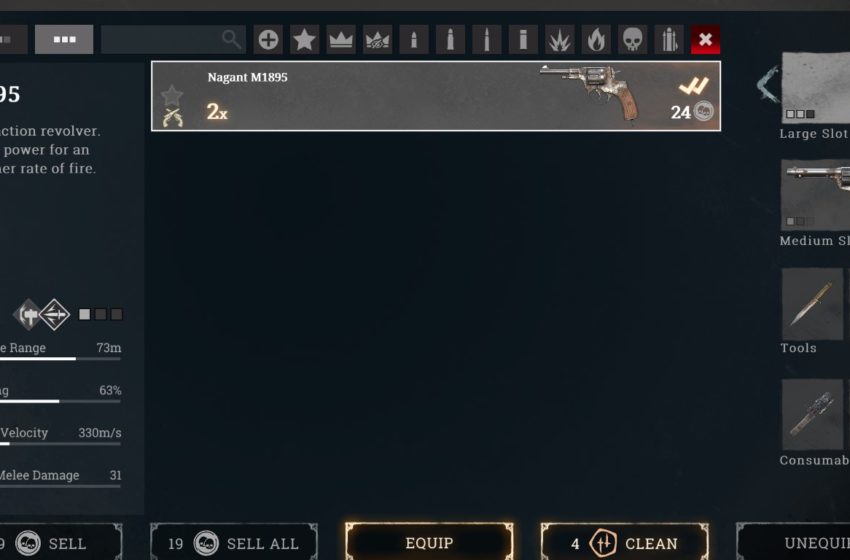The image size is (850, 560).
Task: Filter by mixed special ammo icon
Action: click(669, 40)
